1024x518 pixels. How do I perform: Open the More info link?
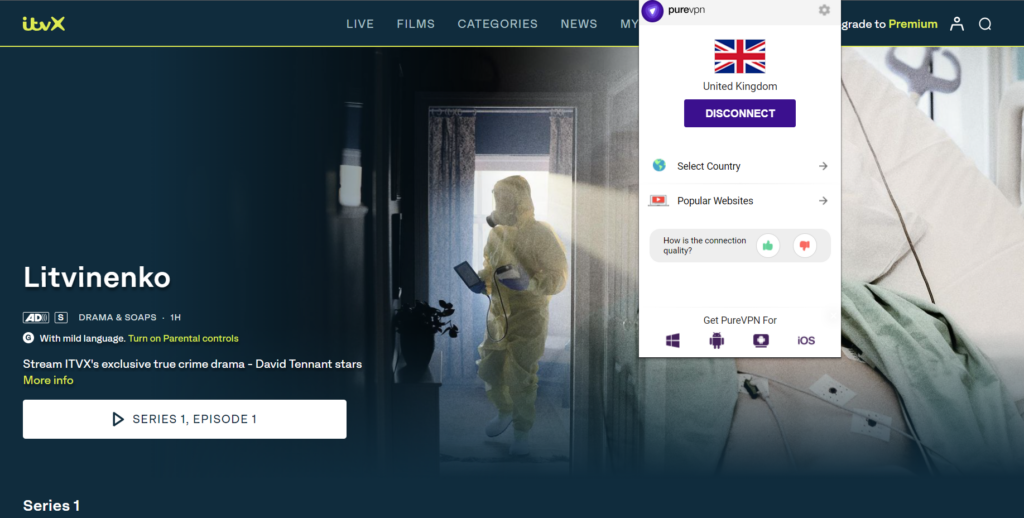48,380
